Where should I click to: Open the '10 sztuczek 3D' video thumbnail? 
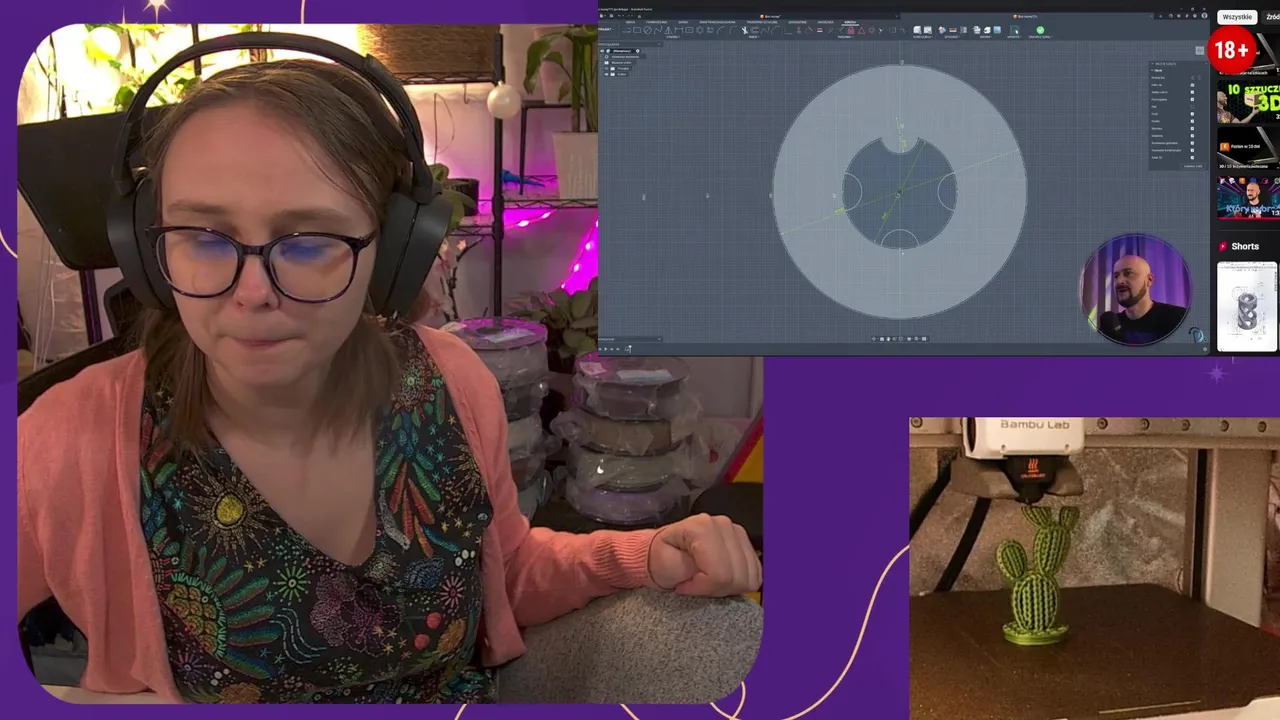click(1248, 103)
